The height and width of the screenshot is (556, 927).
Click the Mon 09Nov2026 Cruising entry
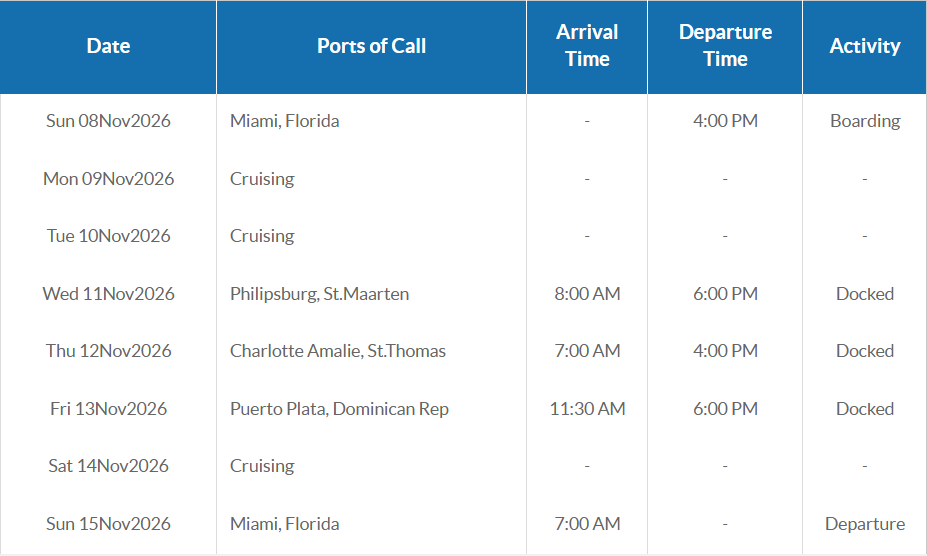tap(262, 179)
